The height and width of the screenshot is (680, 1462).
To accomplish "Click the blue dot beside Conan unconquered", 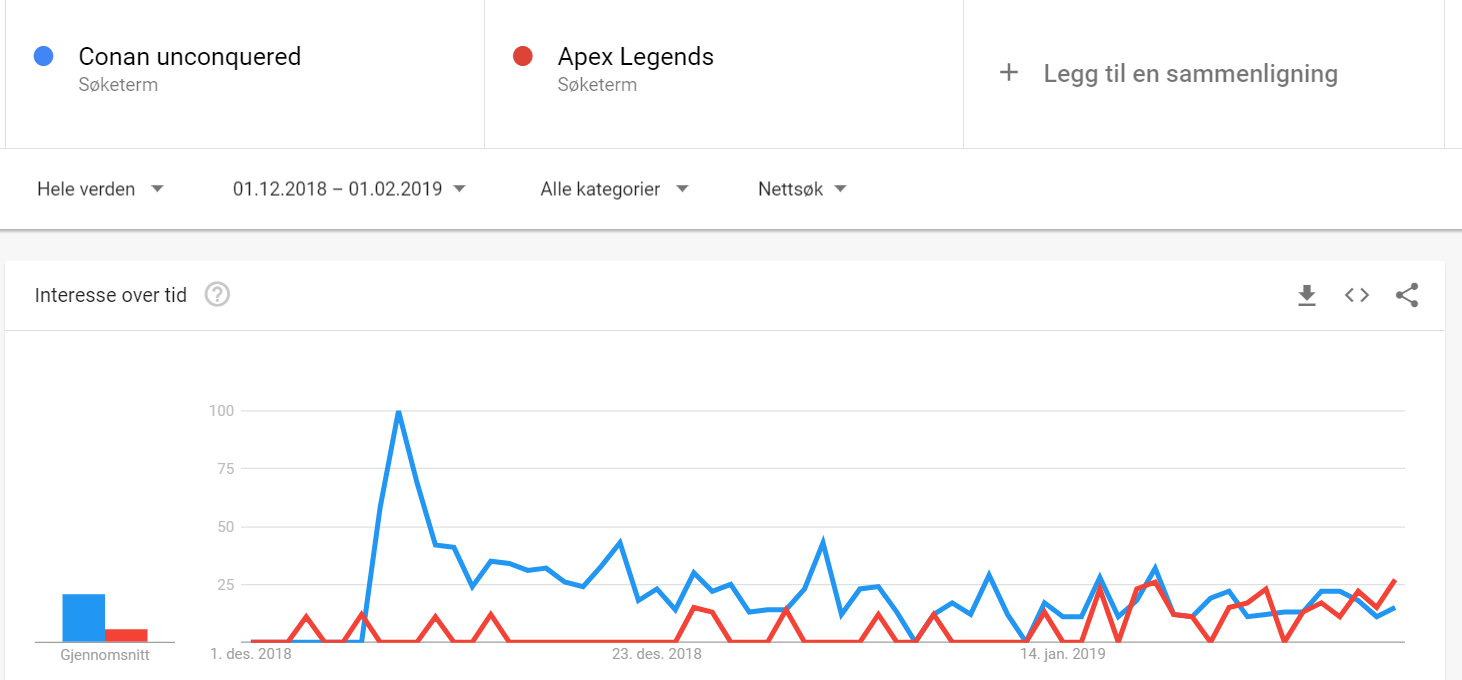I will (x=43, y=57).
